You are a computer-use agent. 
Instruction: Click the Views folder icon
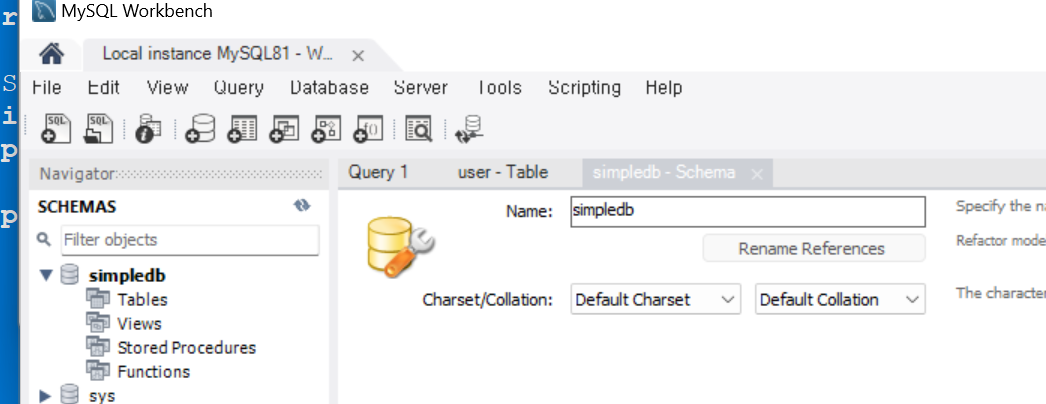(x=97, y=323)
